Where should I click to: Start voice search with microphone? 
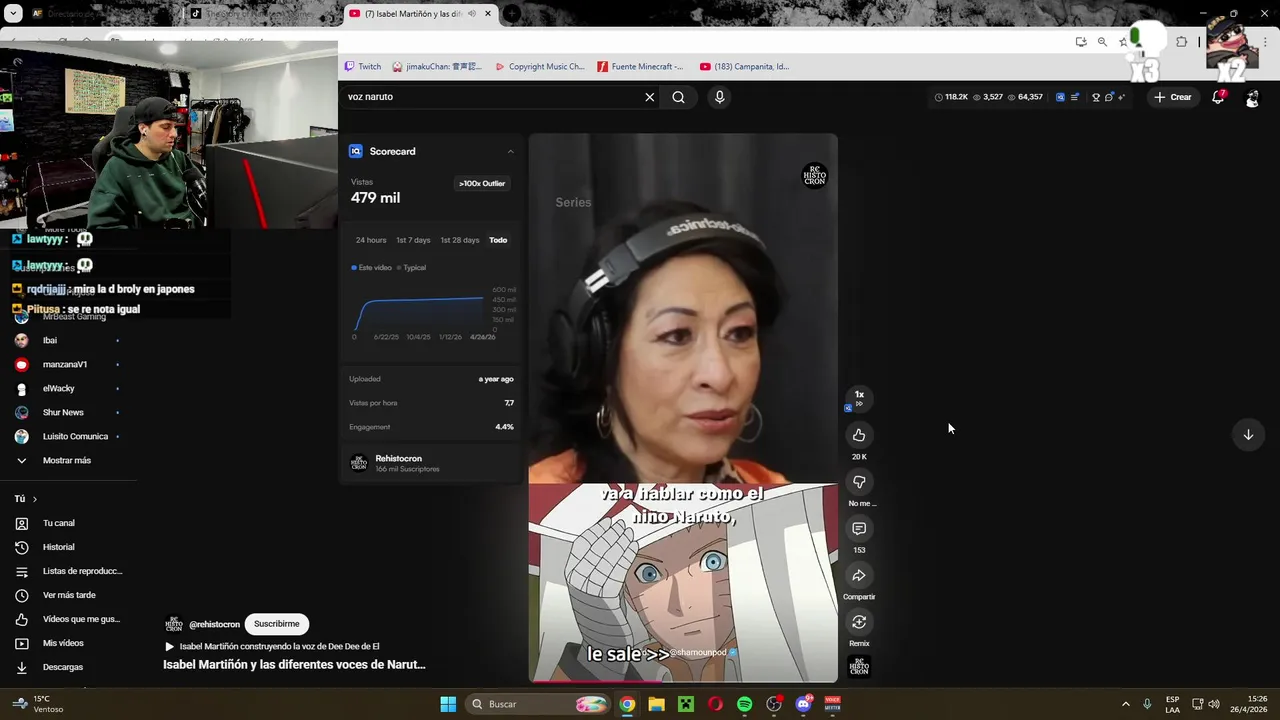coord(719,97)
